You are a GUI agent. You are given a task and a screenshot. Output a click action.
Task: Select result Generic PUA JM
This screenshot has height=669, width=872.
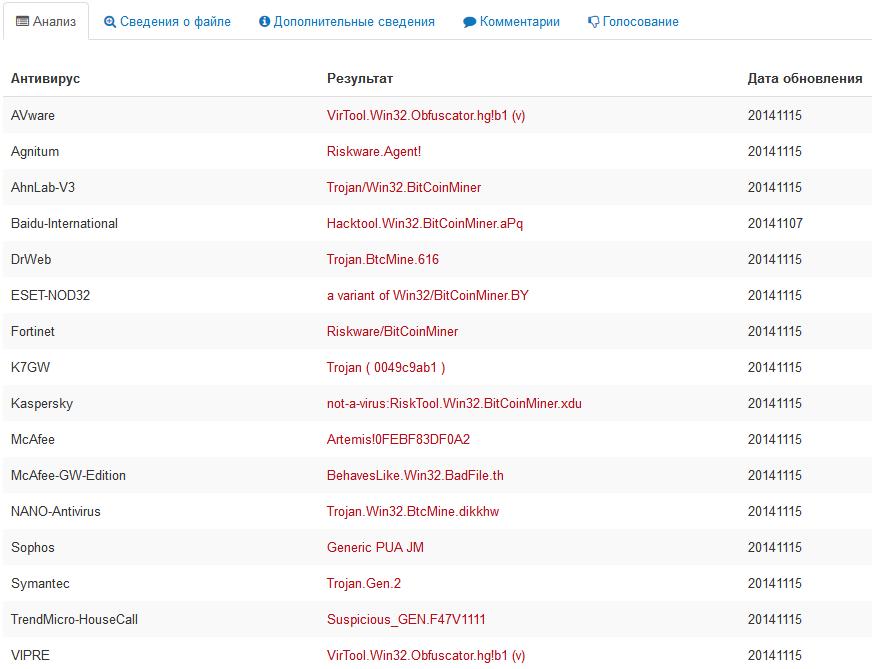pos(375,548)
